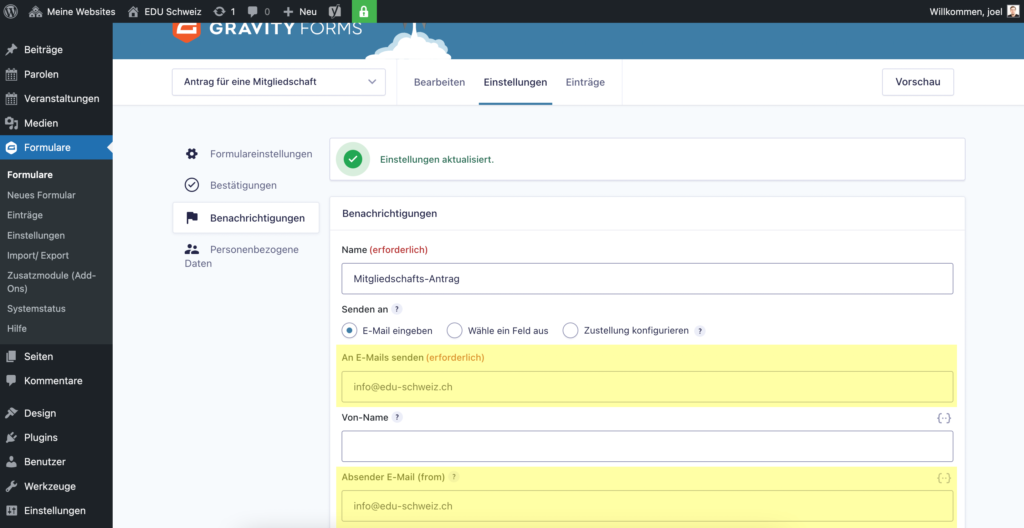Image resolution: width=1024 pixels, height=528 pixels.
Task: Open Bestätigungen settings section
Action: (x=243, y=185)
